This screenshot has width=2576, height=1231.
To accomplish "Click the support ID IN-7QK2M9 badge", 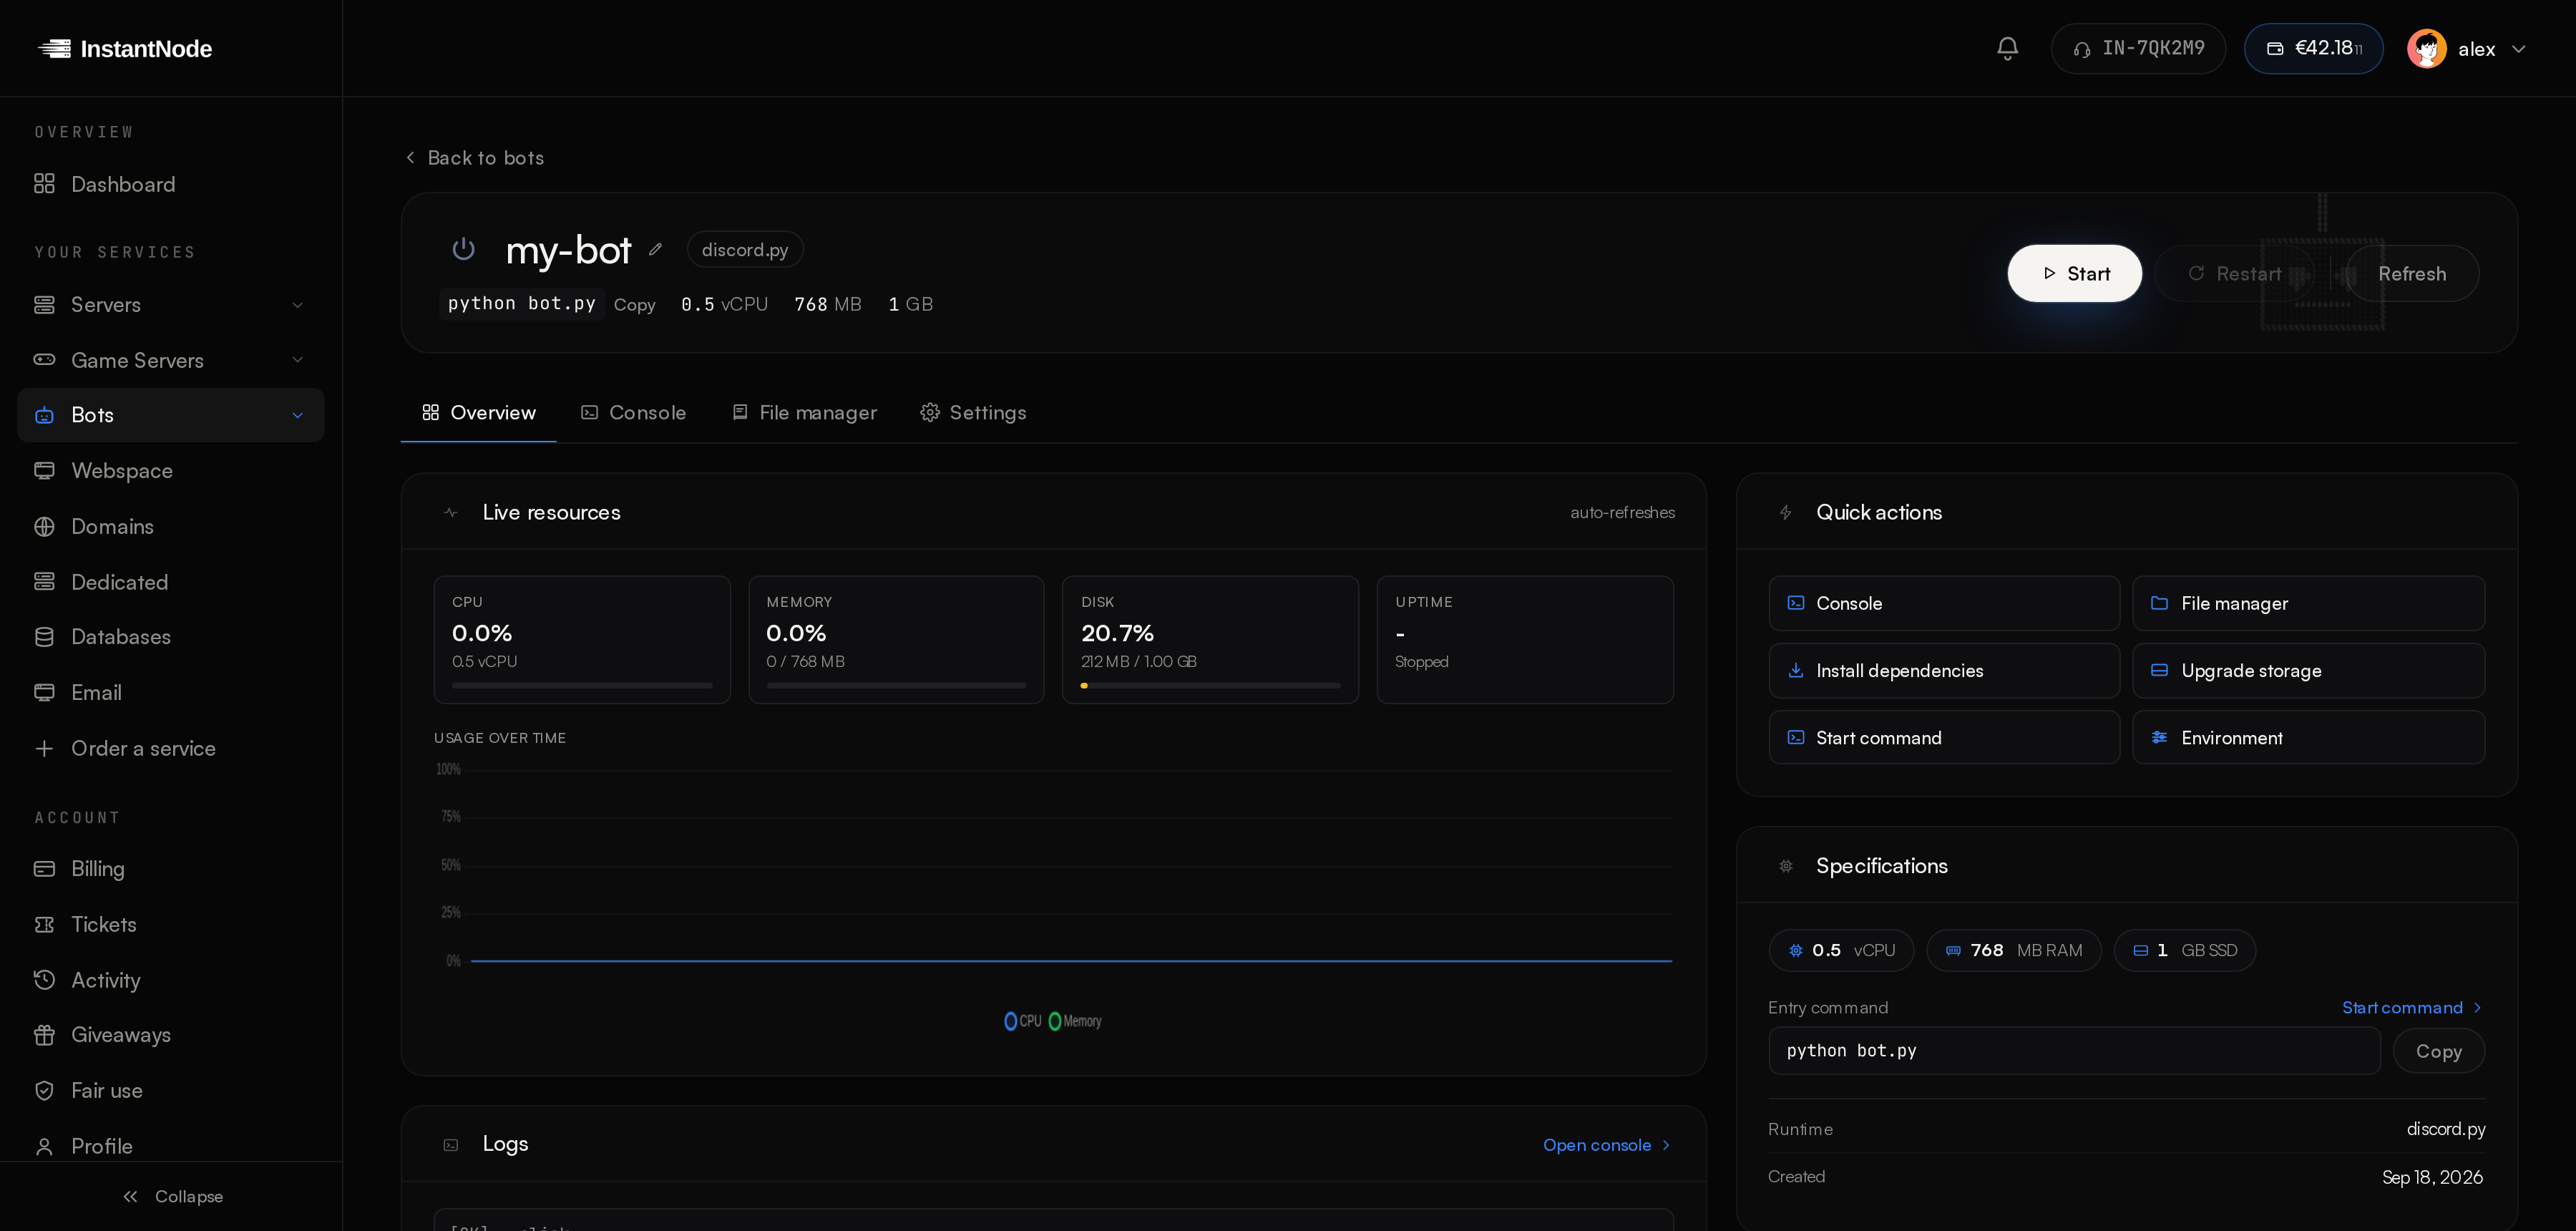I will tap(2138, 48).
